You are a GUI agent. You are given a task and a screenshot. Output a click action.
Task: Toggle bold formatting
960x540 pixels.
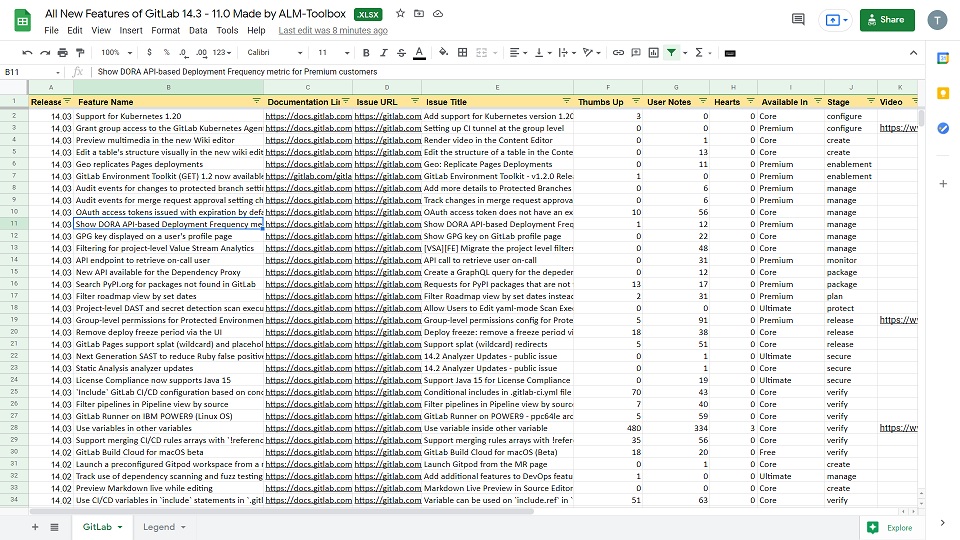point(366,53)
